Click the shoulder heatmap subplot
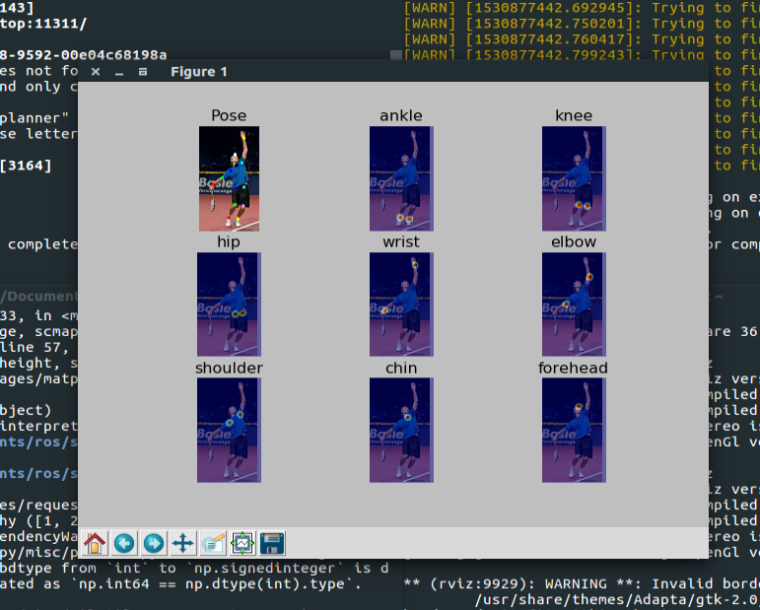The height and width of the screenshot is (610, 760). pos(229,430)
